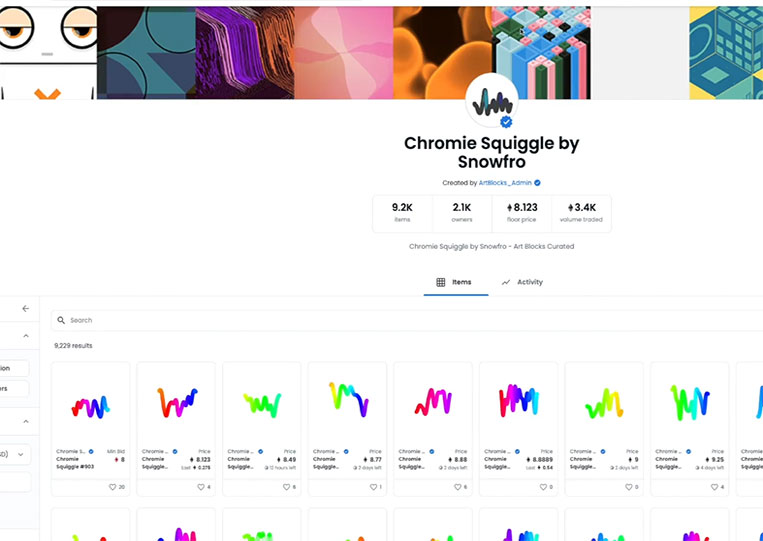Image resolution: width=763 pixels, height=541 pixels.
Task: Collapse the first sidebar filter section
Action: click(26, 336)
